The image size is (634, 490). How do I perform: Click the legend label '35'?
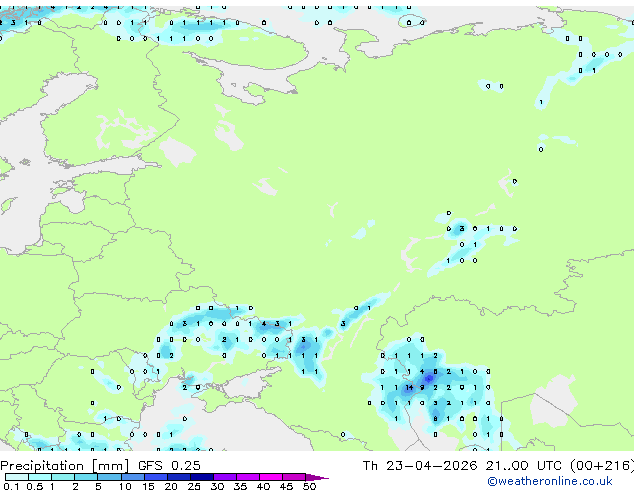click(240, 486)
